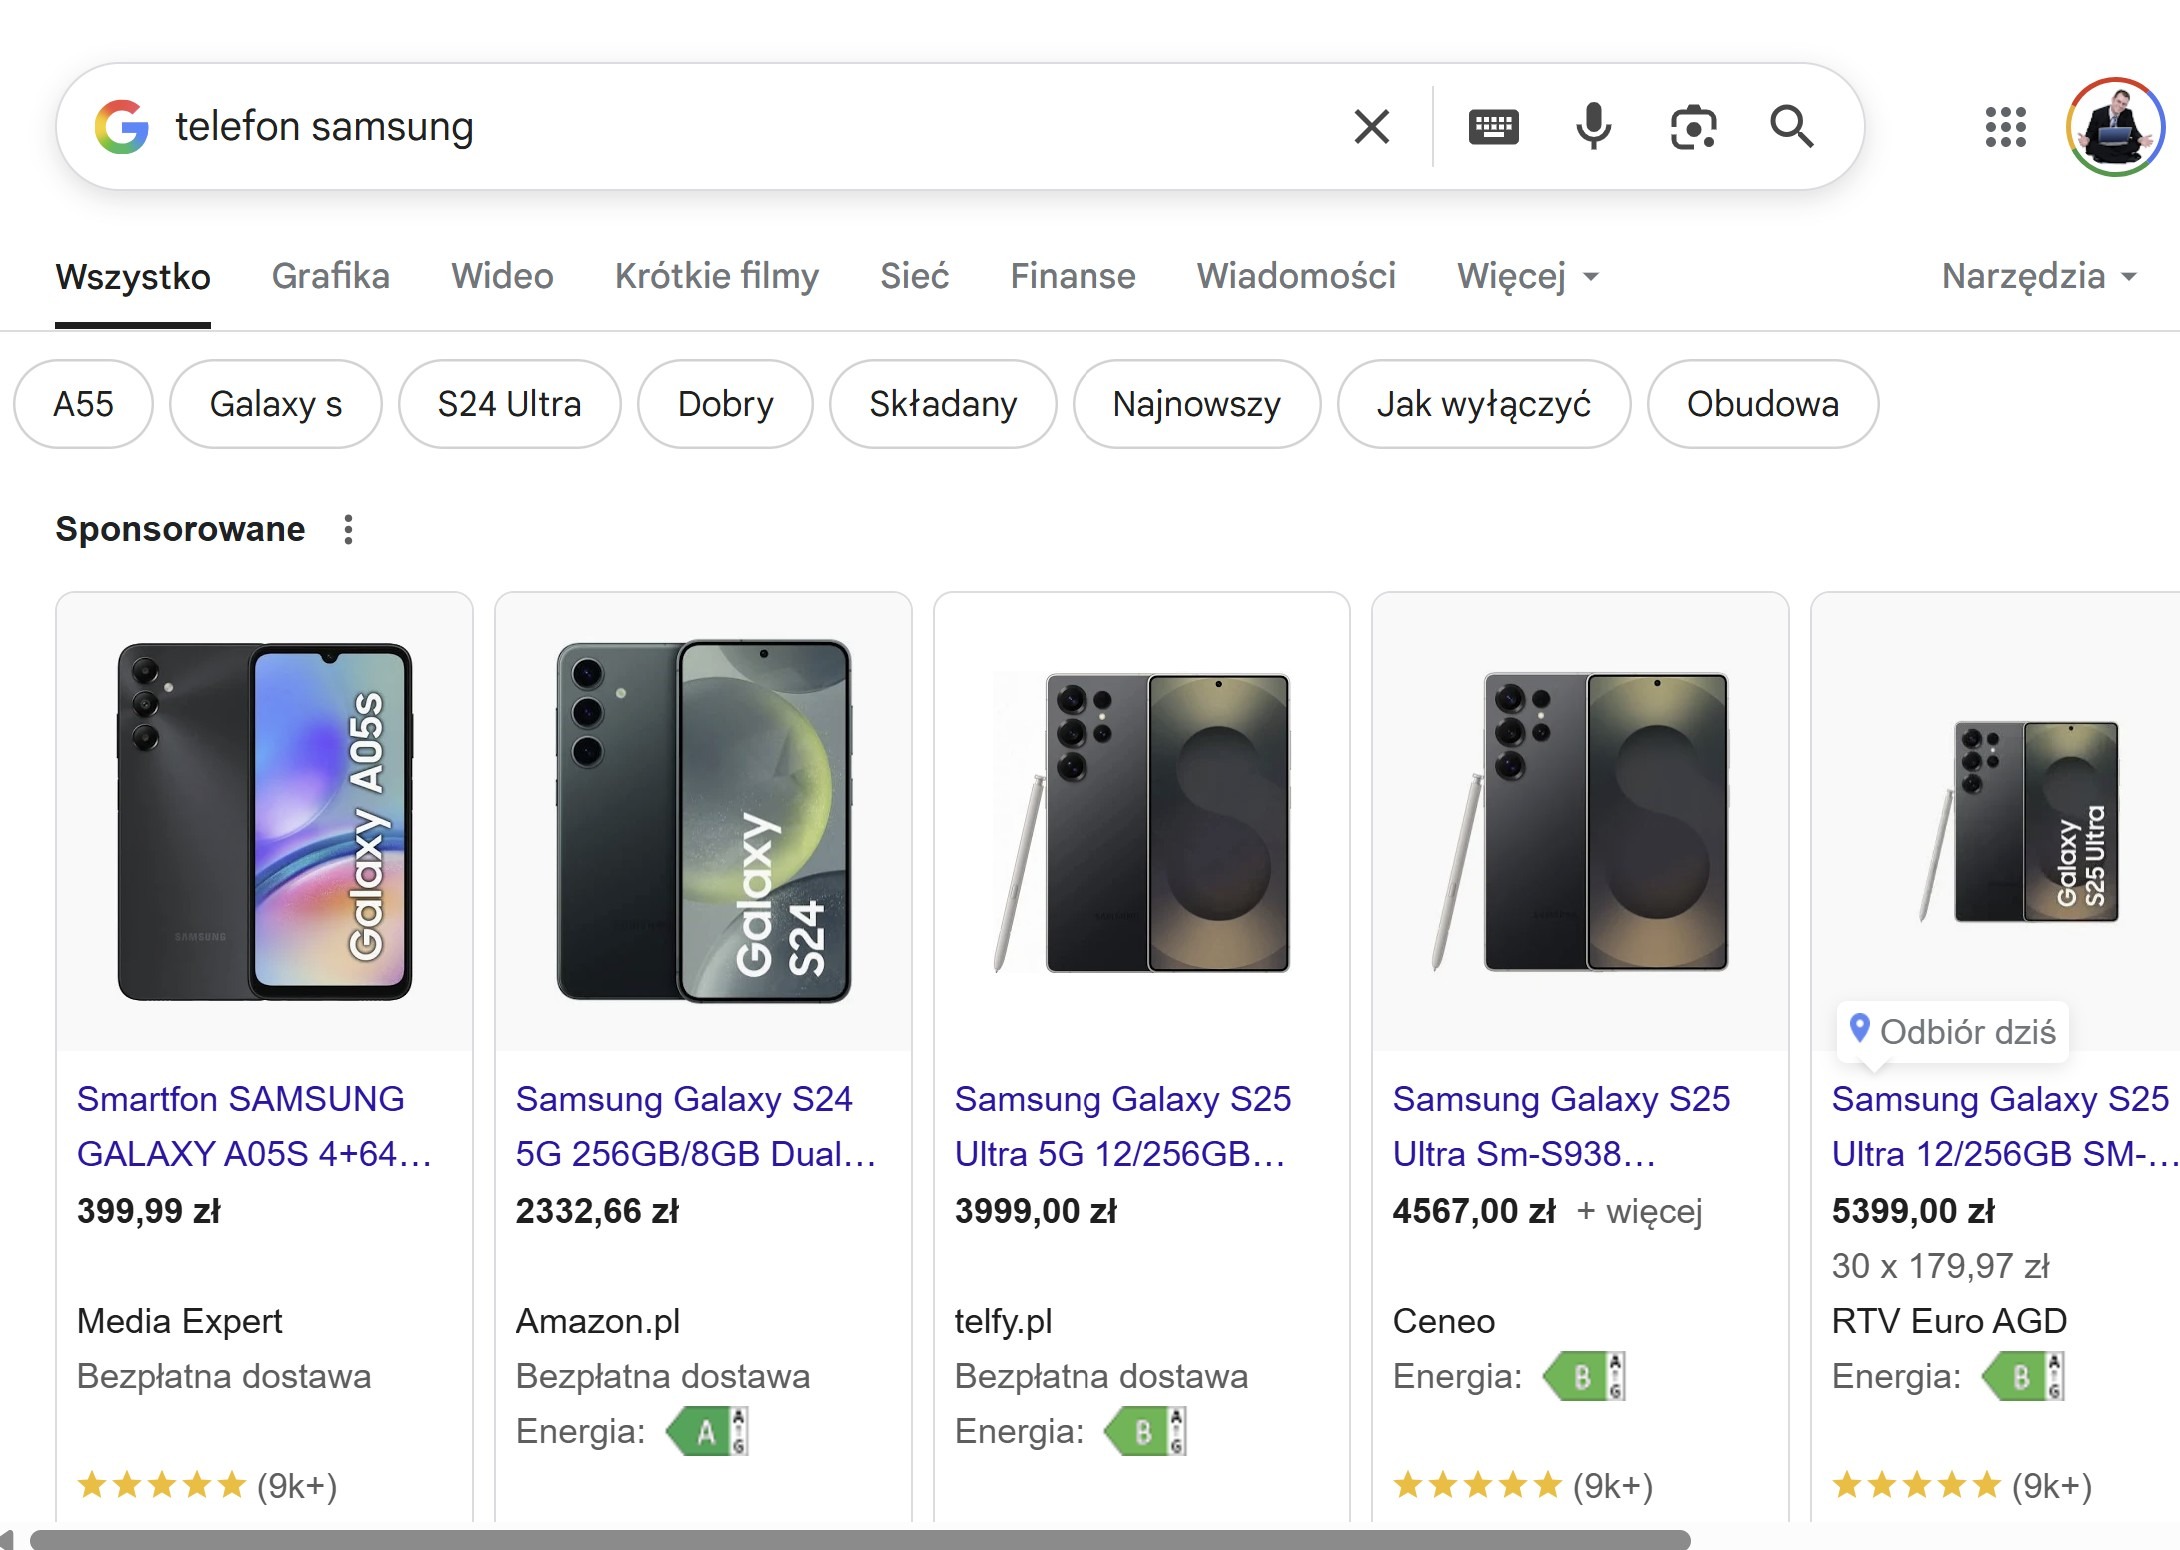This screenshot has width=2180, height=1550.
Task: Open the Sponsorowane three-dot options menu
Action: [x=348, y=529]
